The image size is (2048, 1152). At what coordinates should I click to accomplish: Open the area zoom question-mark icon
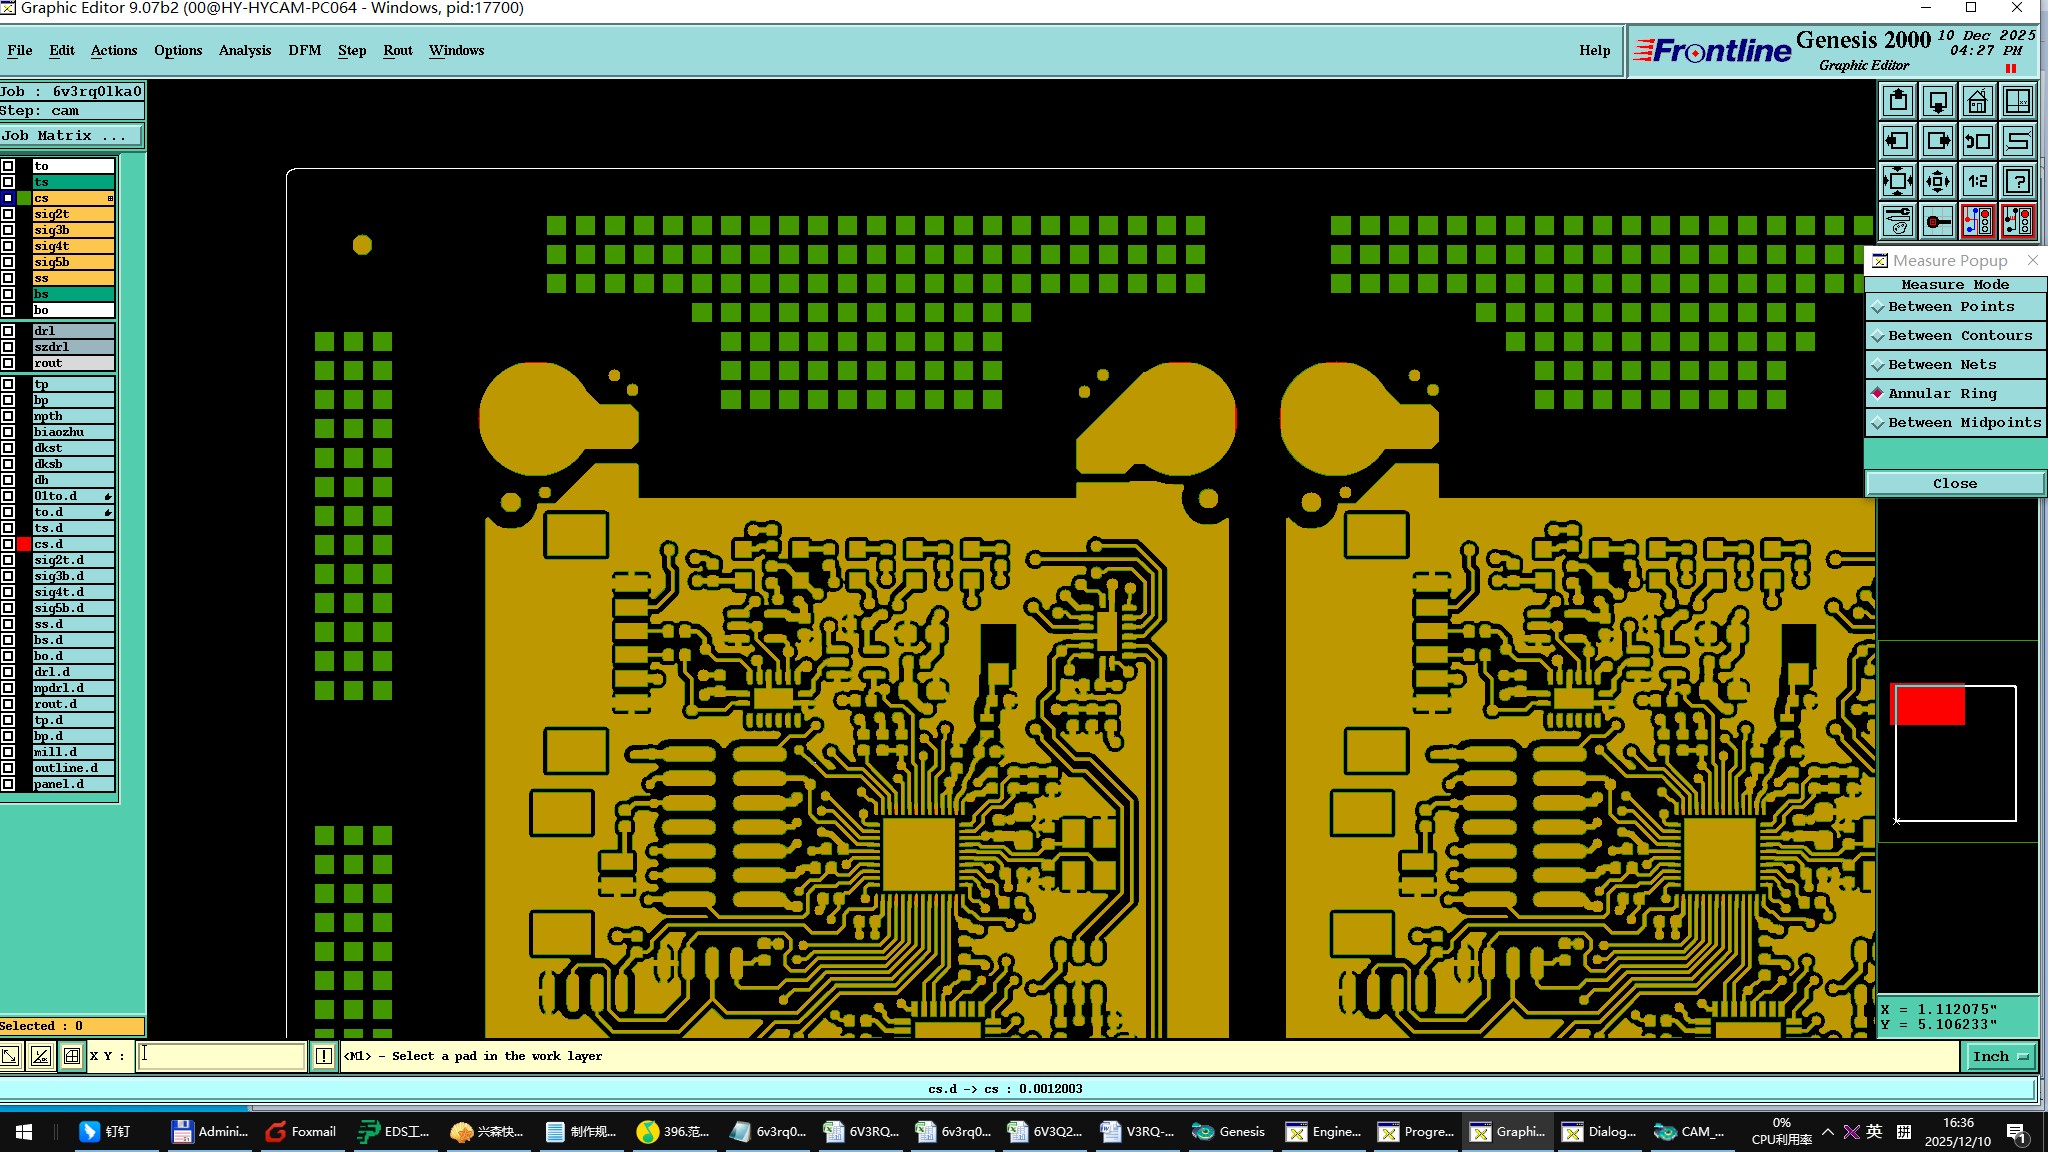coord(2018,182)
